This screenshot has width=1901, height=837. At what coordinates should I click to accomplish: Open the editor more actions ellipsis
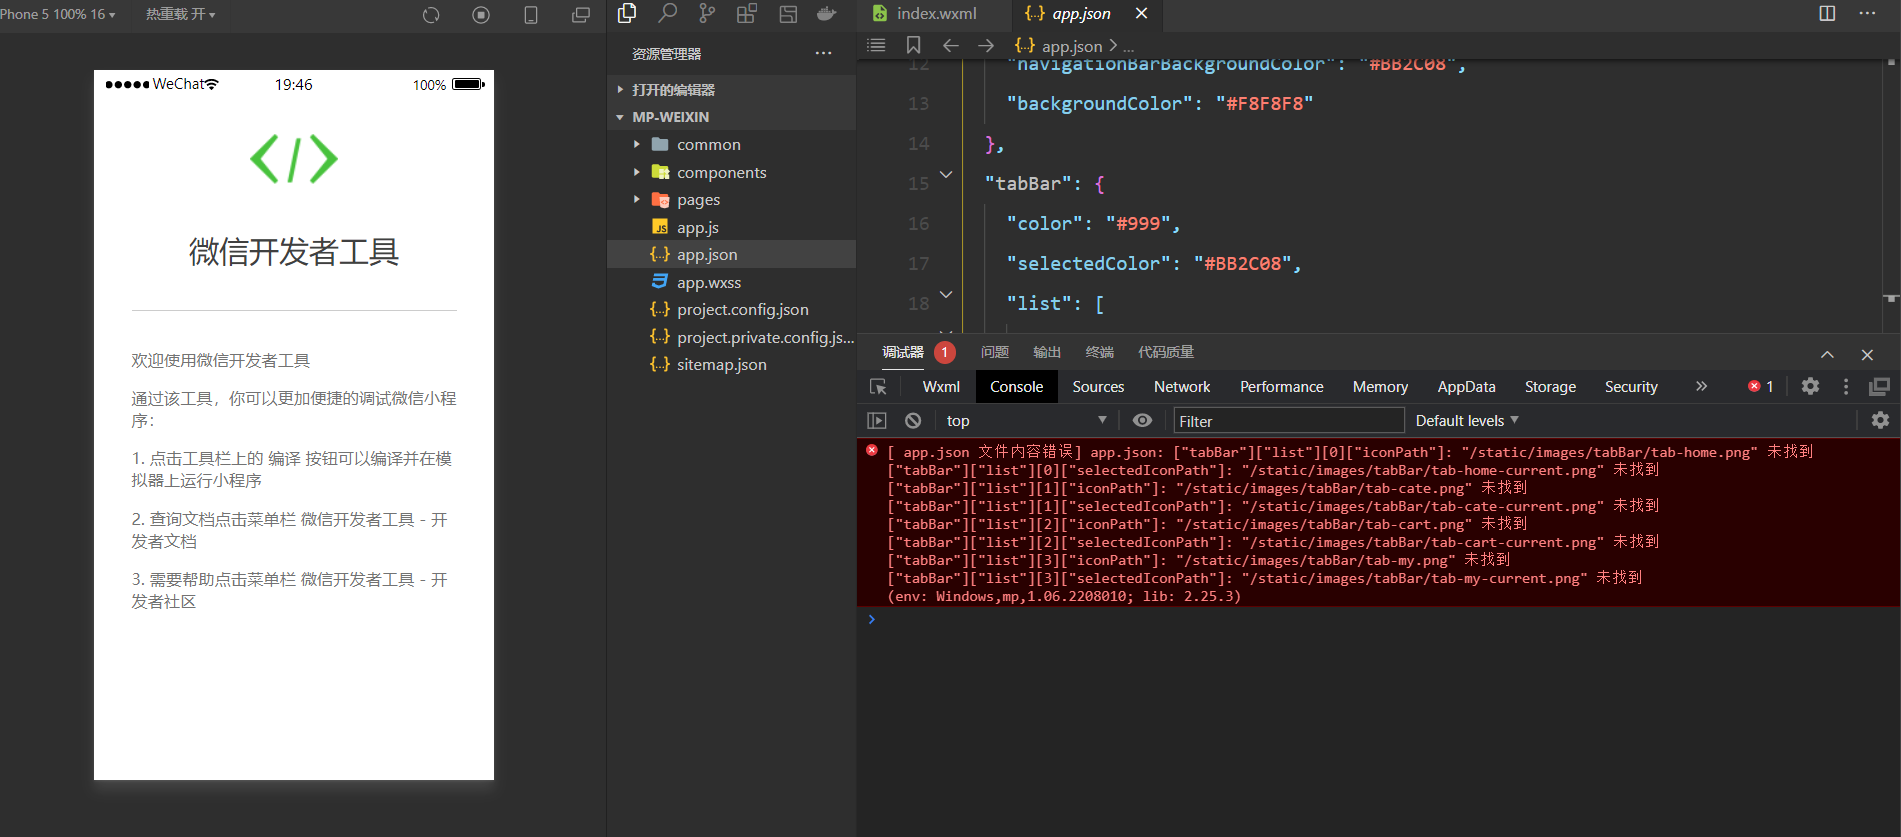click(x=1867, y=13)
